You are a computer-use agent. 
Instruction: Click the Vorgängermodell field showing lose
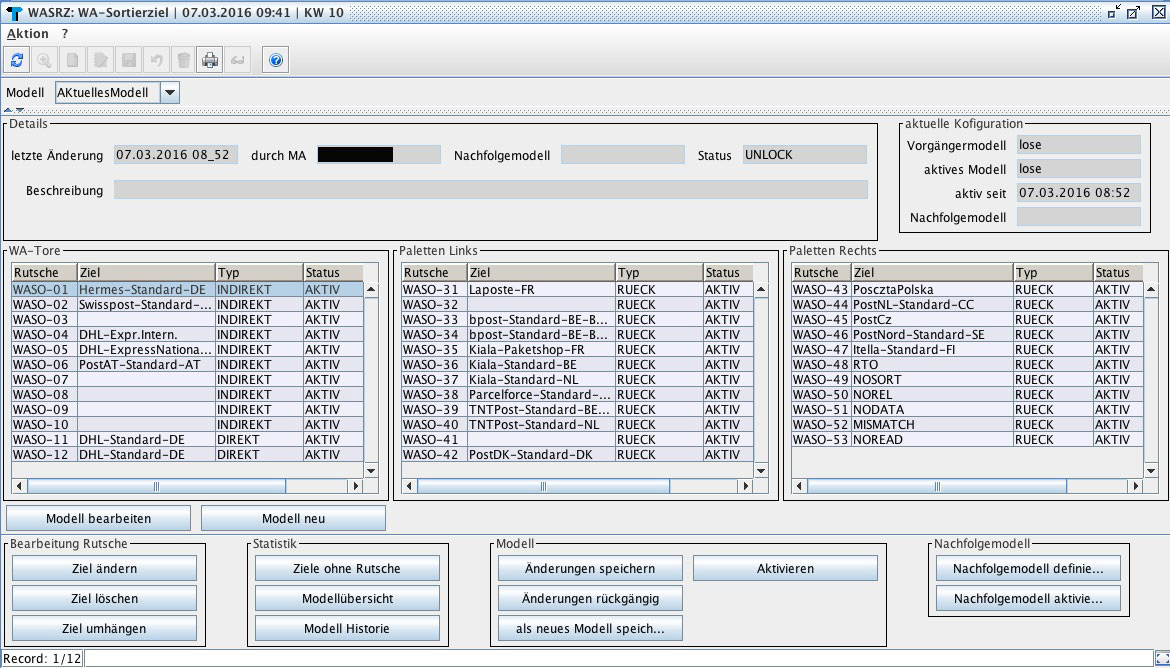point(1079,145)
